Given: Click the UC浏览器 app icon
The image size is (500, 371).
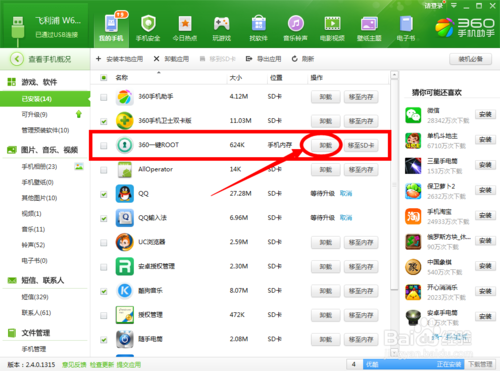Looking at the screenshot, I should coord(125,242).
